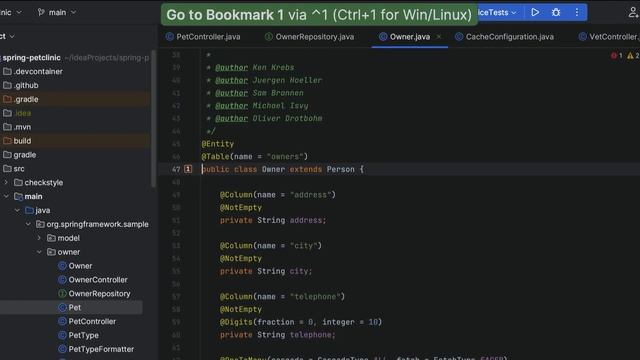Switch to OwnerRepository.java tab
The width and height of the screenshot is (640, 360).
[x=309, y=37]
